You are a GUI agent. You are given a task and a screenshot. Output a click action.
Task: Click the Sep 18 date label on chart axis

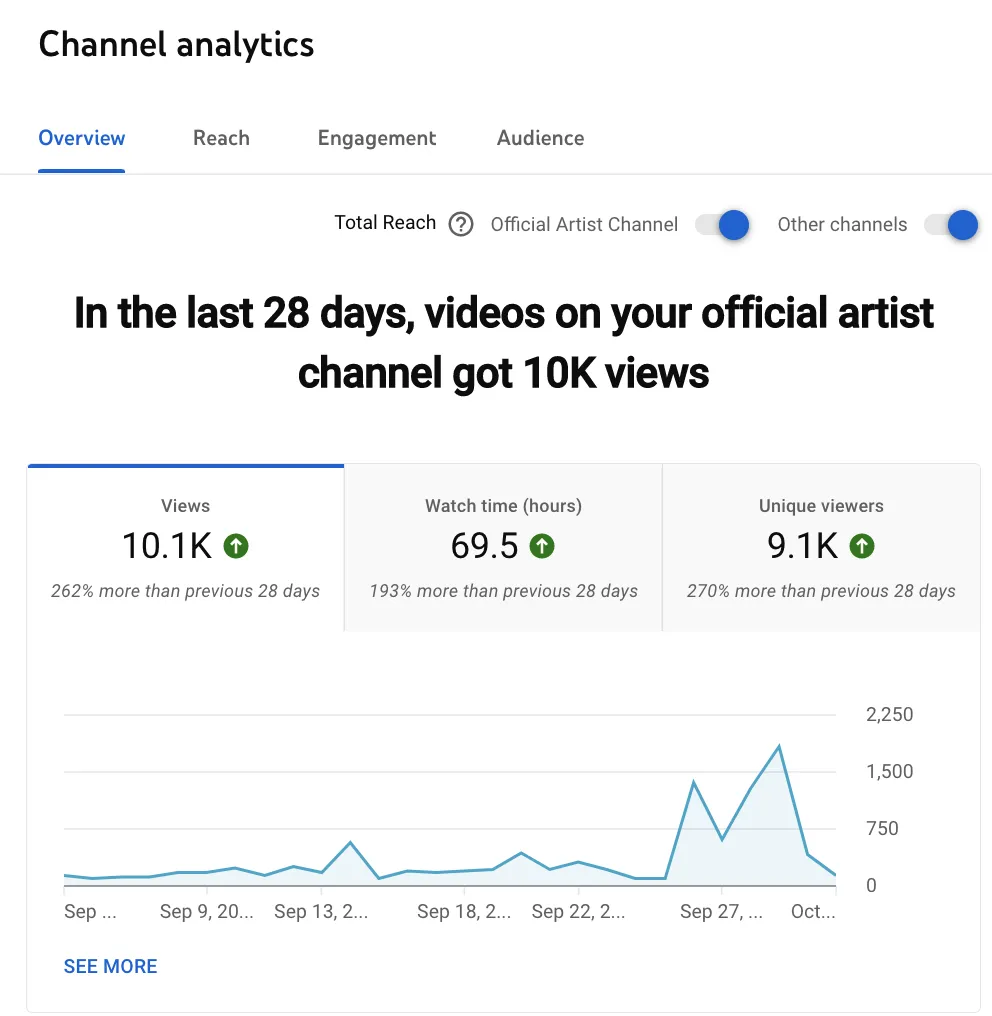(x=464, y=911)
